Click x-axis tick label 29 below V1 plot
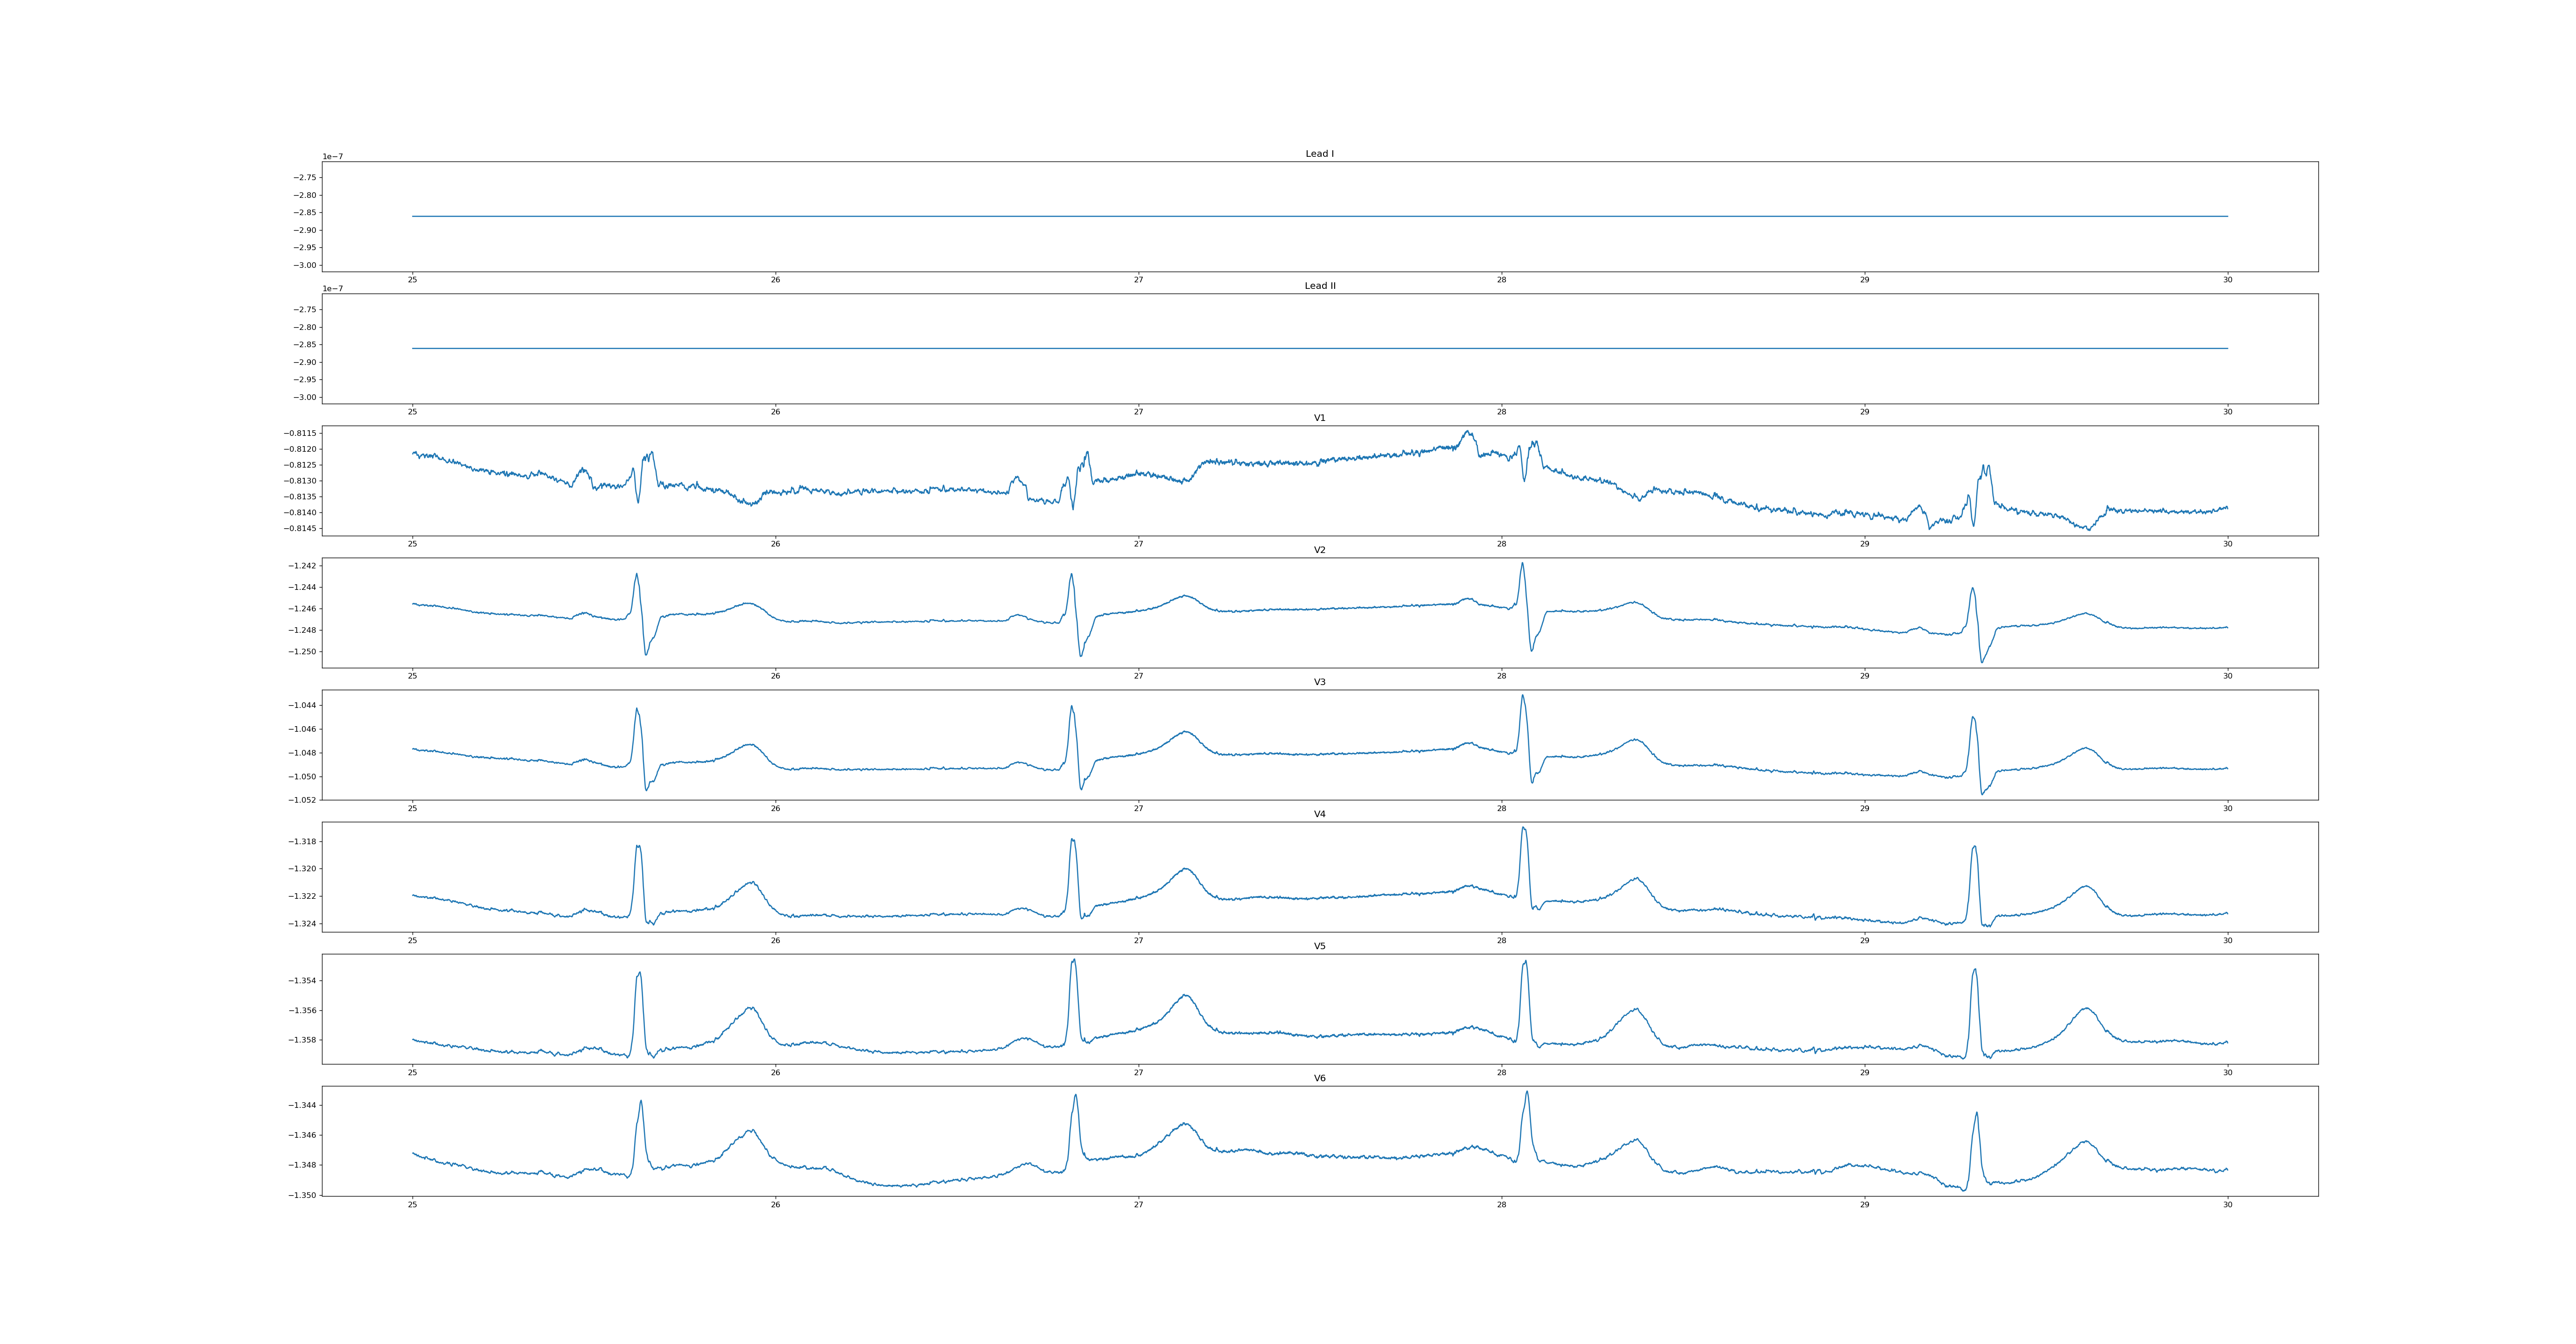 tap(1864, 544)
